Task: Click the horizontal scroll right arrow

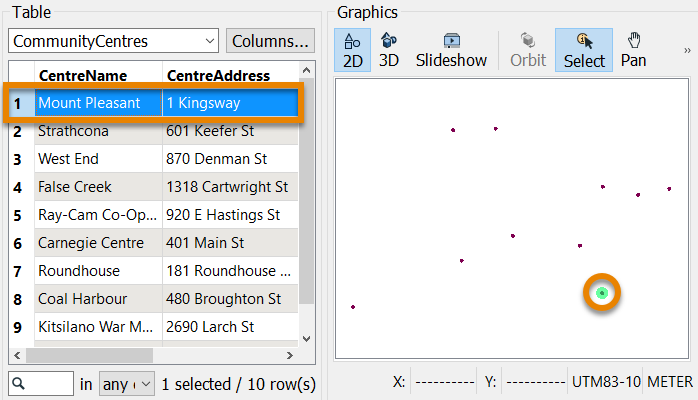Action: pyautogui.click(x=290, y=356)
